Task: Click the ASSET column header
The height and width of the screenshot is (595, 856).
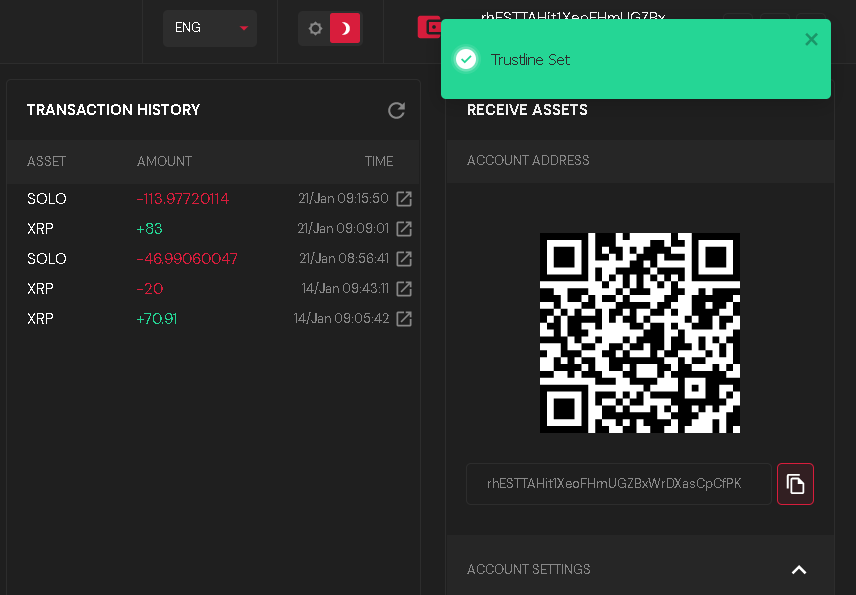Action: [x=46, y=162]
